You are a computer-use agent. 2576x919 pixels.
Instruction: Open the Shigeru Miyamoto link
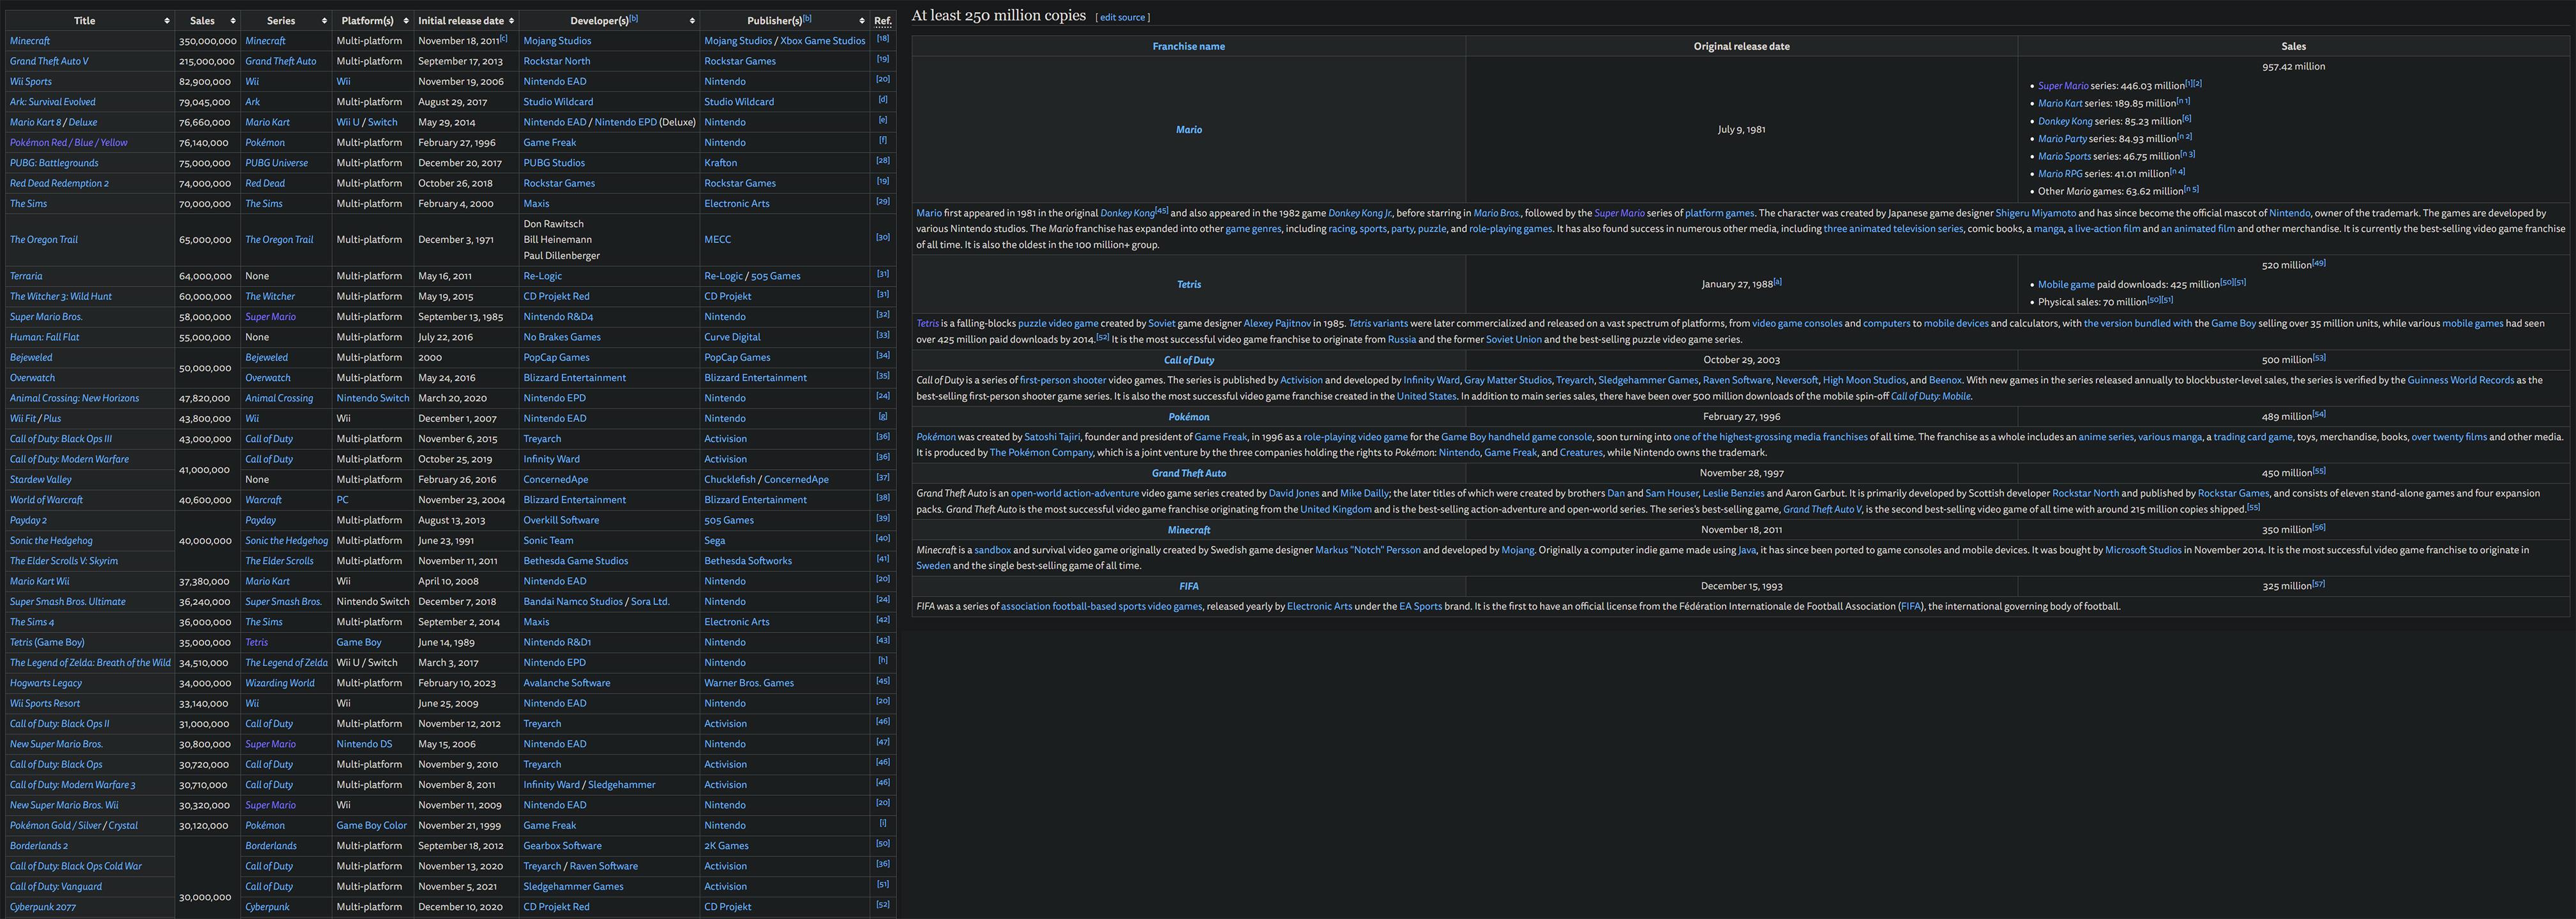[x=2035, y=213]
